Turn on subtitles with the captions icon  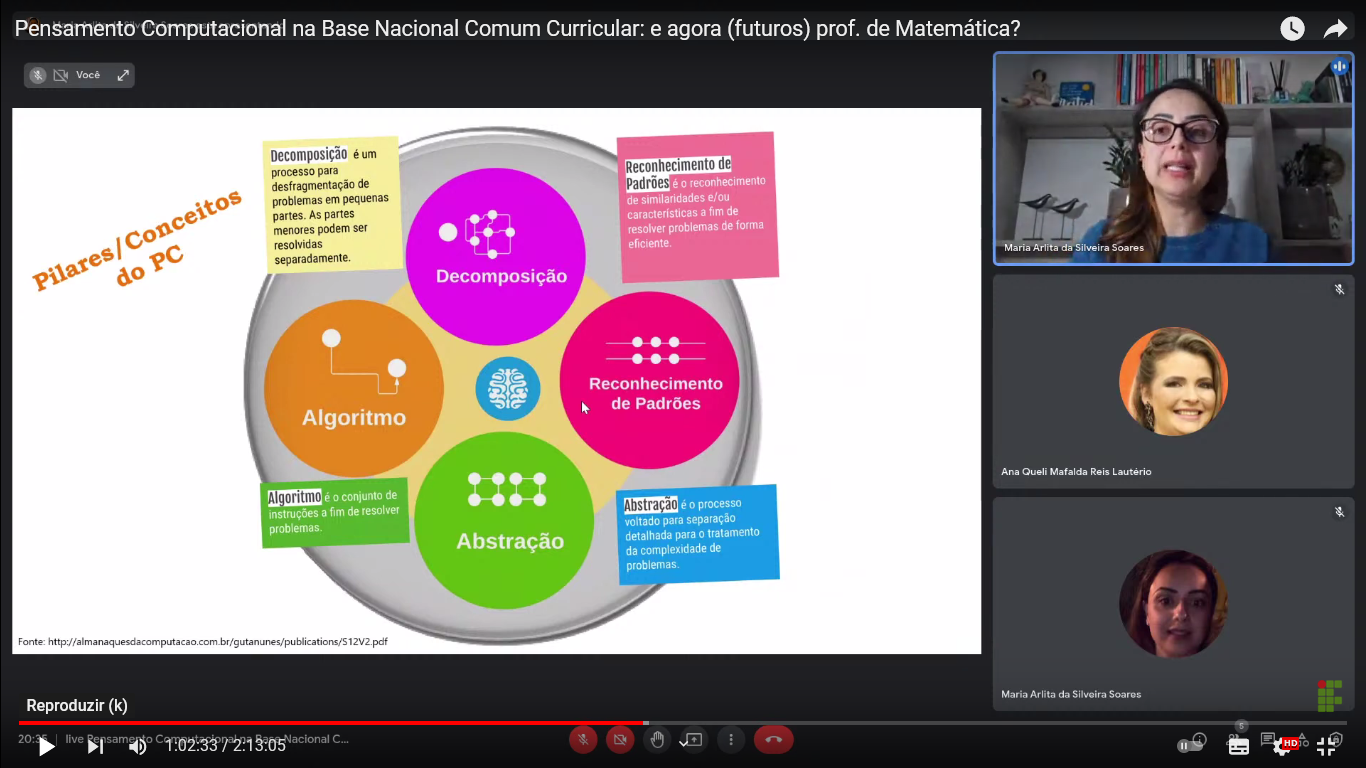1239,746
